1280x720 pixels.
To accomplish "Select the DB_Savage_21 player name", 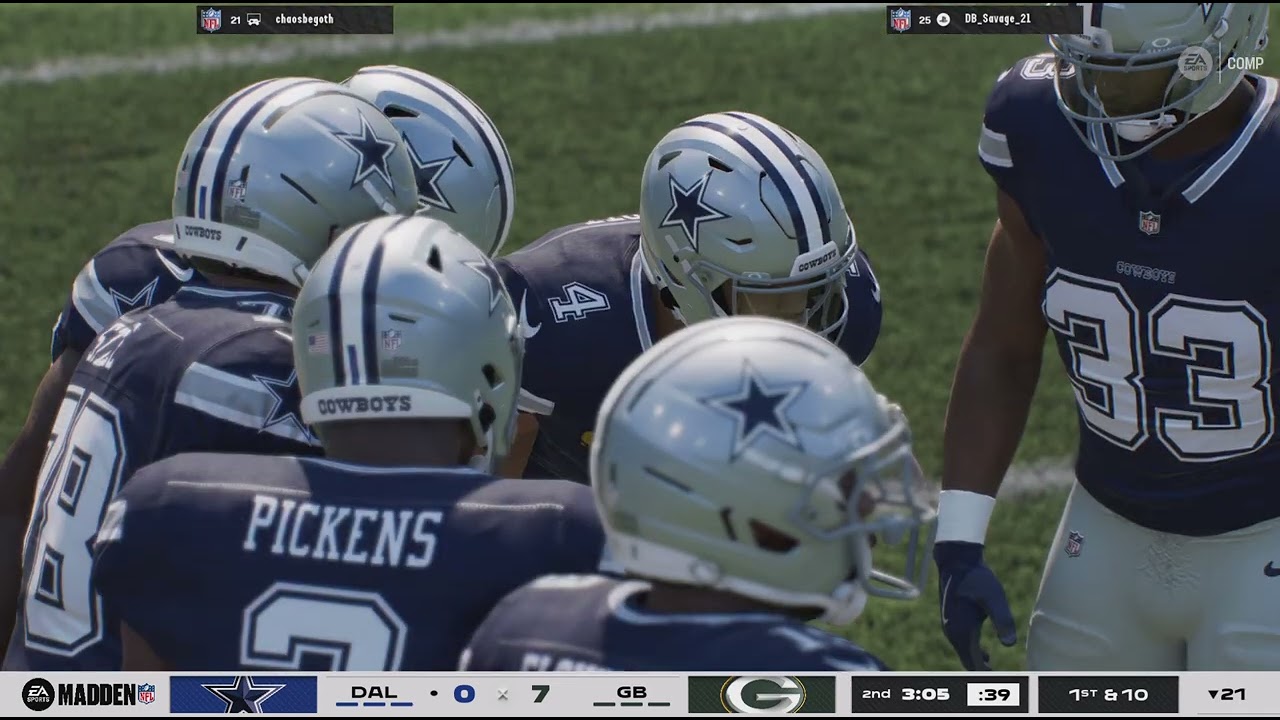I will click(997, 19).
